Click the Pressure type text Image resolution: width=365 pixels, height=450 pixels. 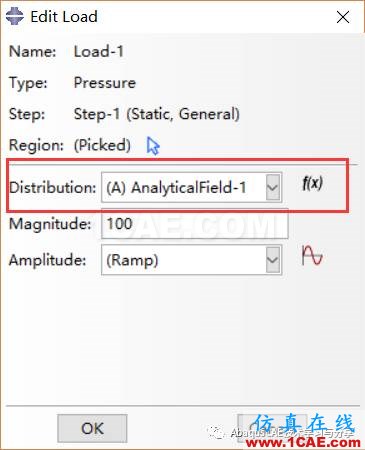click(105, 83)
